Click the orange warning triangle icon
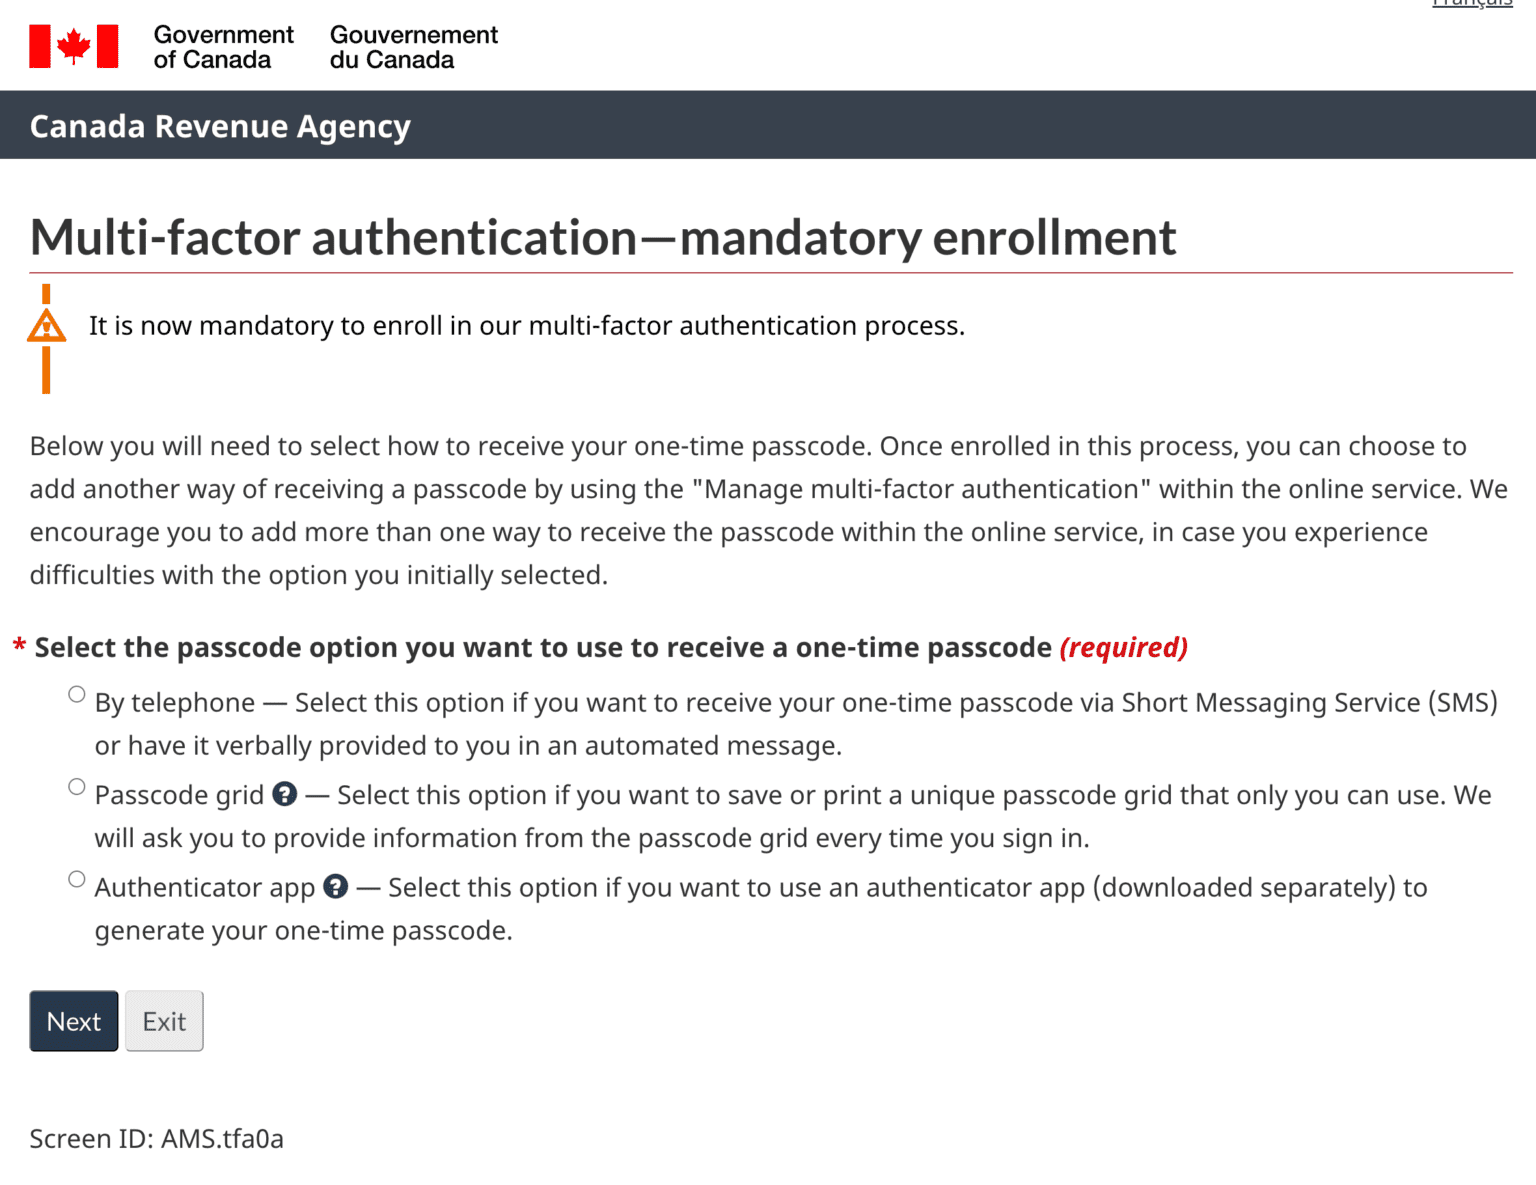 tap(46, 327)
